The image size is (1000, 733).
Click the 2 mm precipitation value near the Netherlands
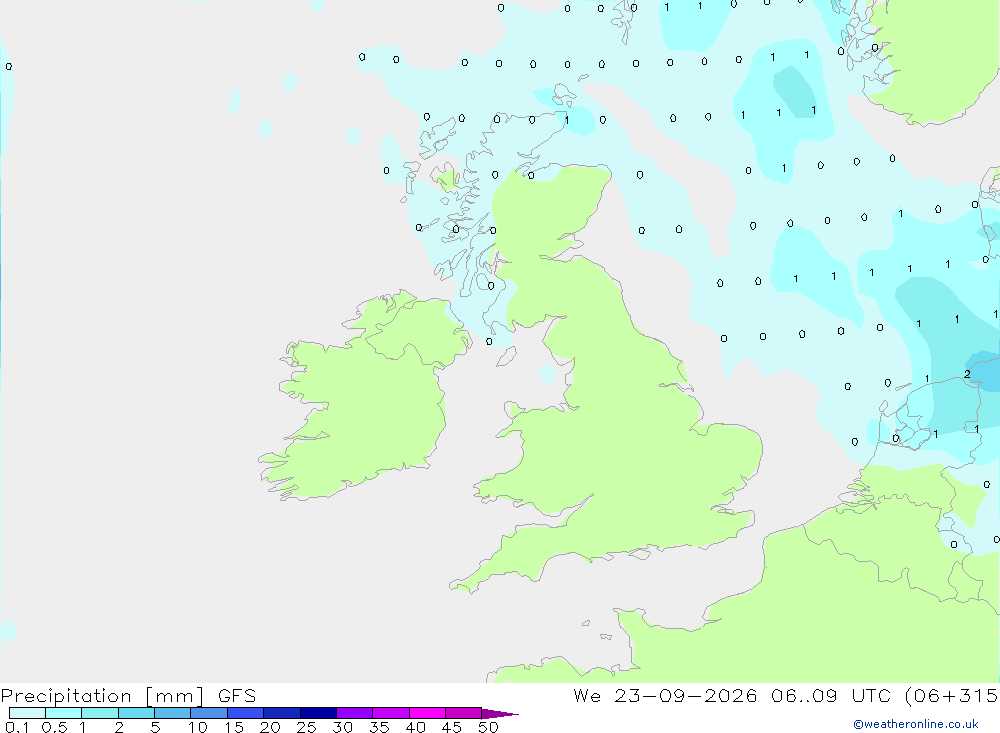coord(967,374)
